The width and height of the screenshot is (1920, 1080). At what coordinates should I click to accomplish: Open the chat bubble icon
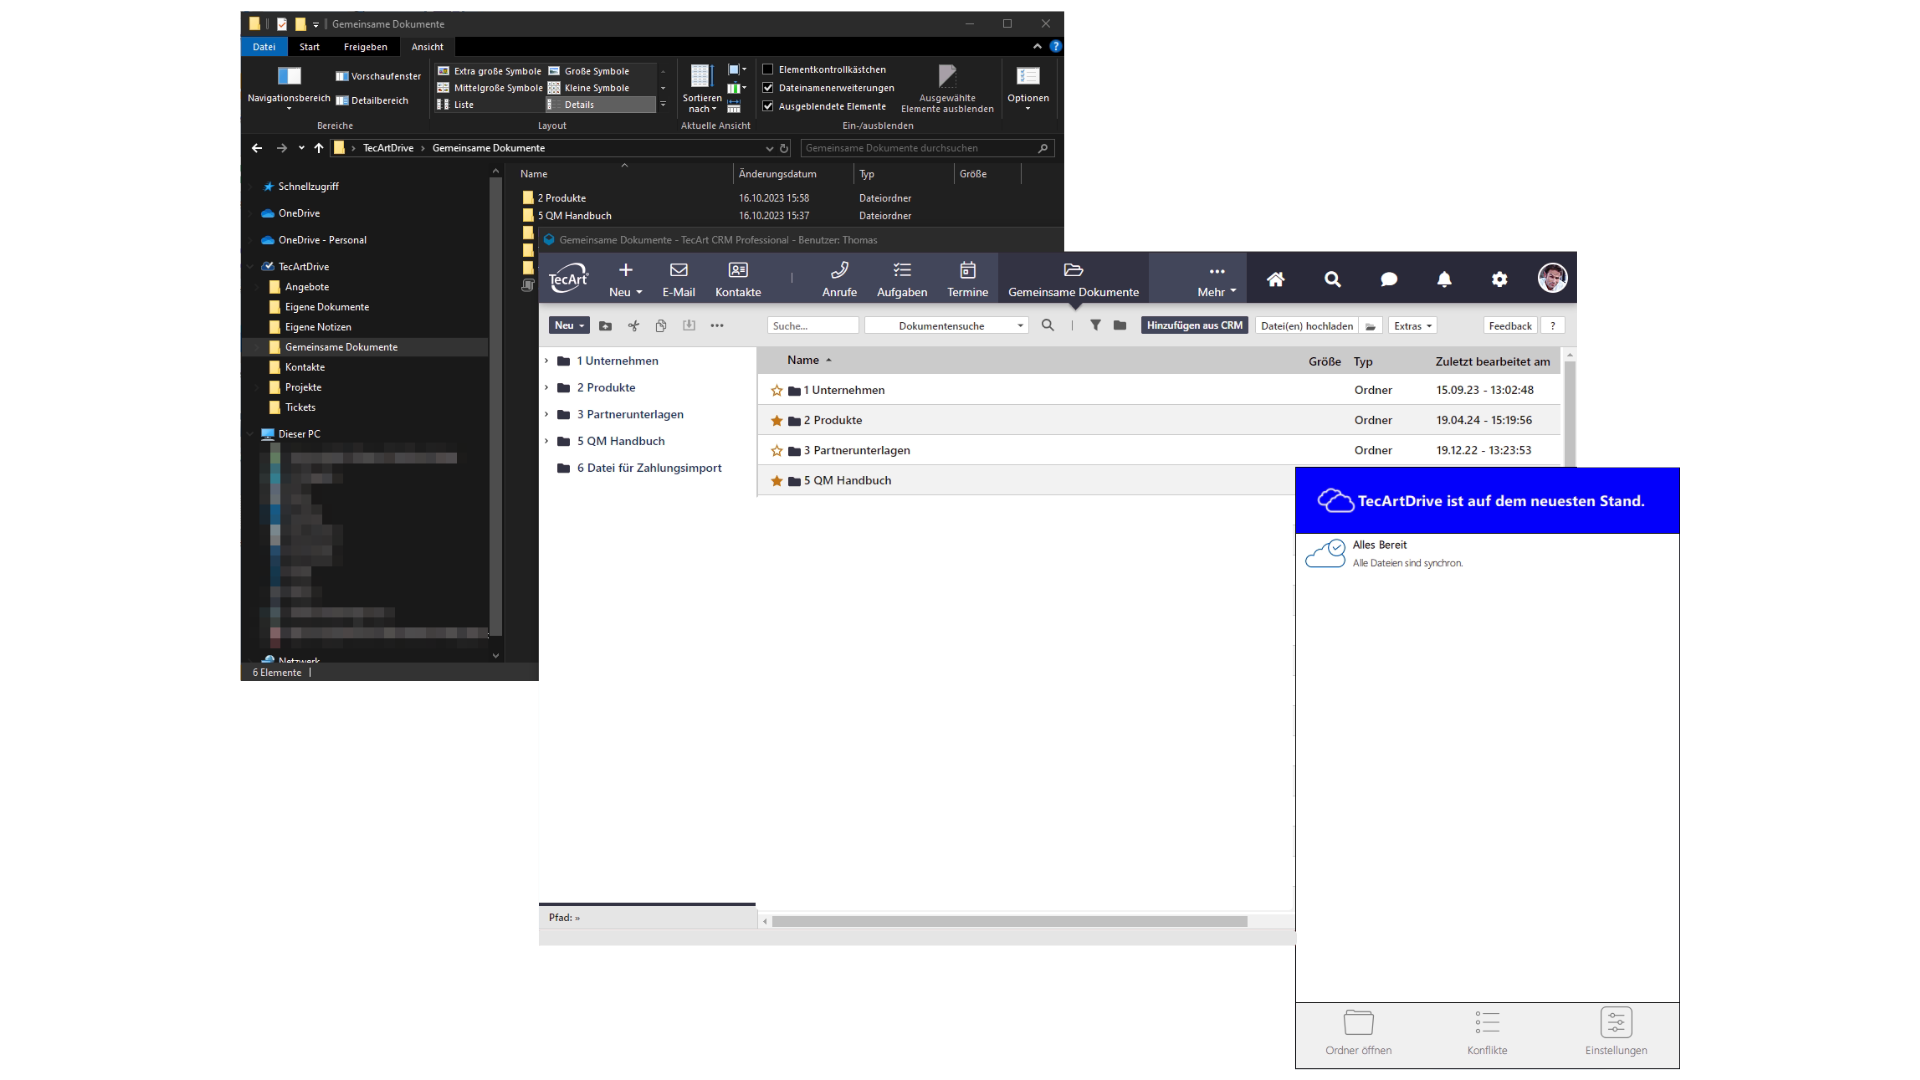pos(1388,280)
